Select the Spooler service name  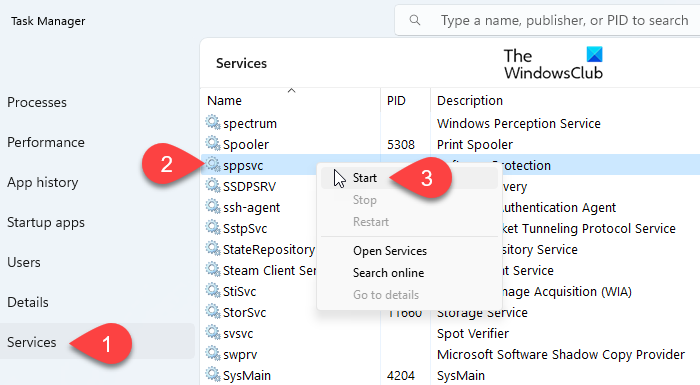[246, 145]
